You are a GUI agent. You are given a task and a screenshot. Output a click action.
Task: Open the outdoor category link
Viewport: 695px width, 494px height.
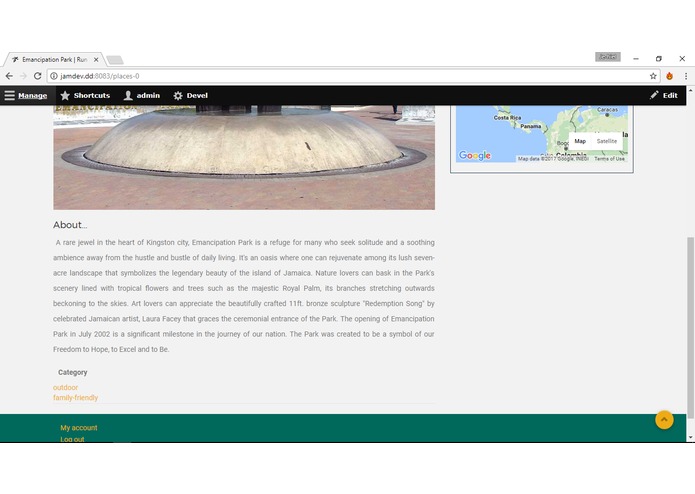65,388
